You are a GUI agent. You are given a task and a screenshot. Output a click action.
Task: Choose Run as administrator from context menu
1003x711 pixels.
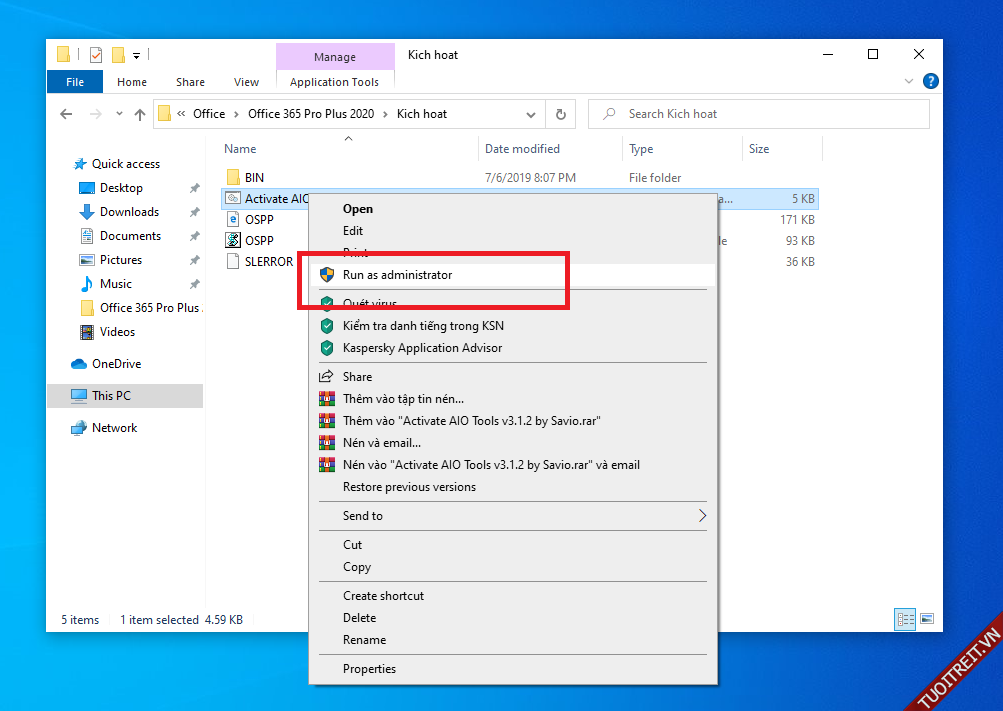point(397,275)
